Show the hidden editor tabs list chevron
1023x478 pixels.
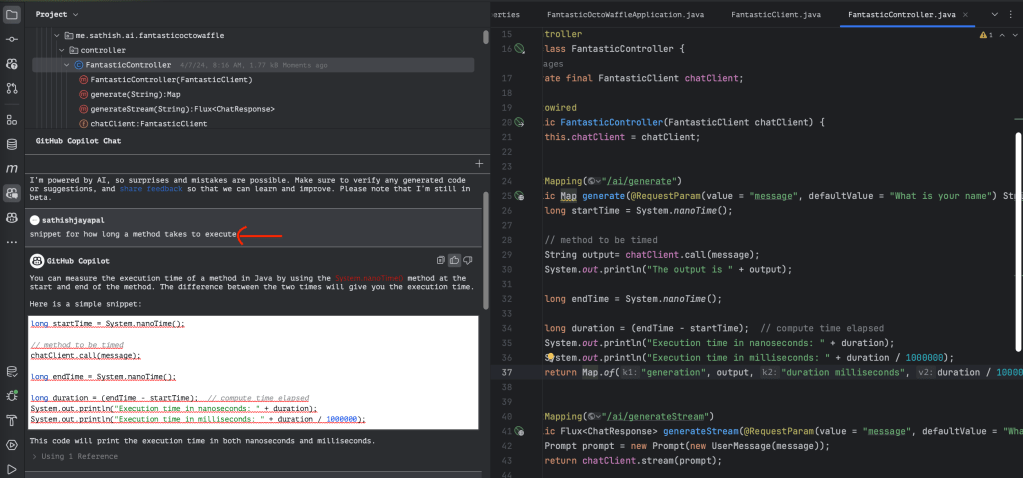tap(995, 15)
